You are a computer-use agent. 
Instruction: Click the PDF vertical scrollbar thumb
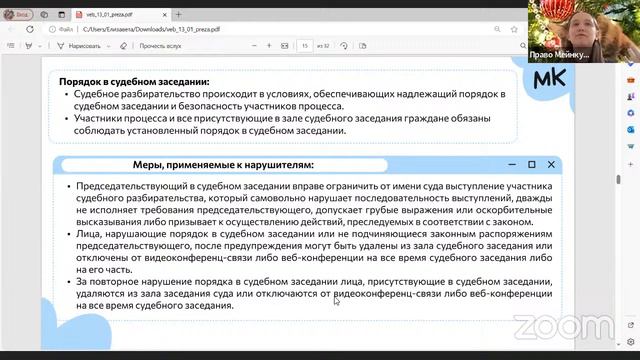pyautogui.click(x=618, y=179)
